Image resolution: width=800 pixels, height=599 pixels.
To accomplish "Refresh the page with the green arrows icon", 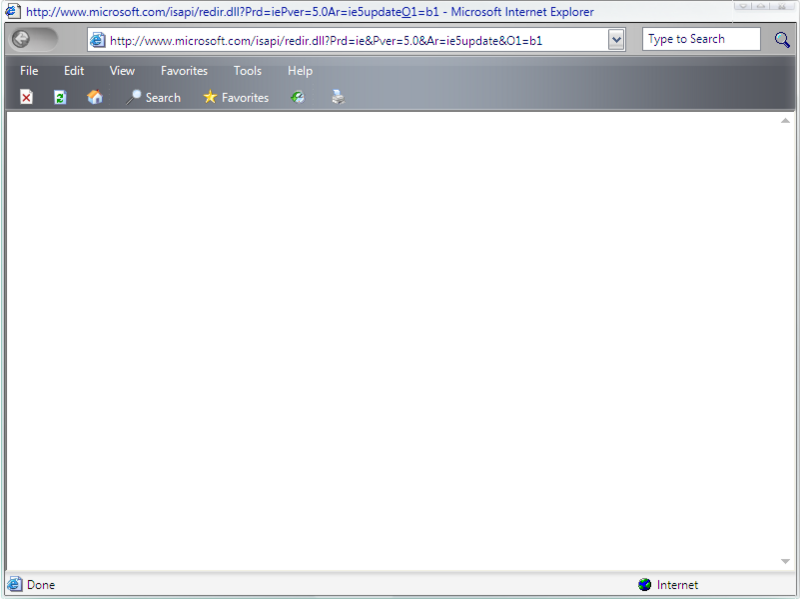I will click(x=60, y=97).
